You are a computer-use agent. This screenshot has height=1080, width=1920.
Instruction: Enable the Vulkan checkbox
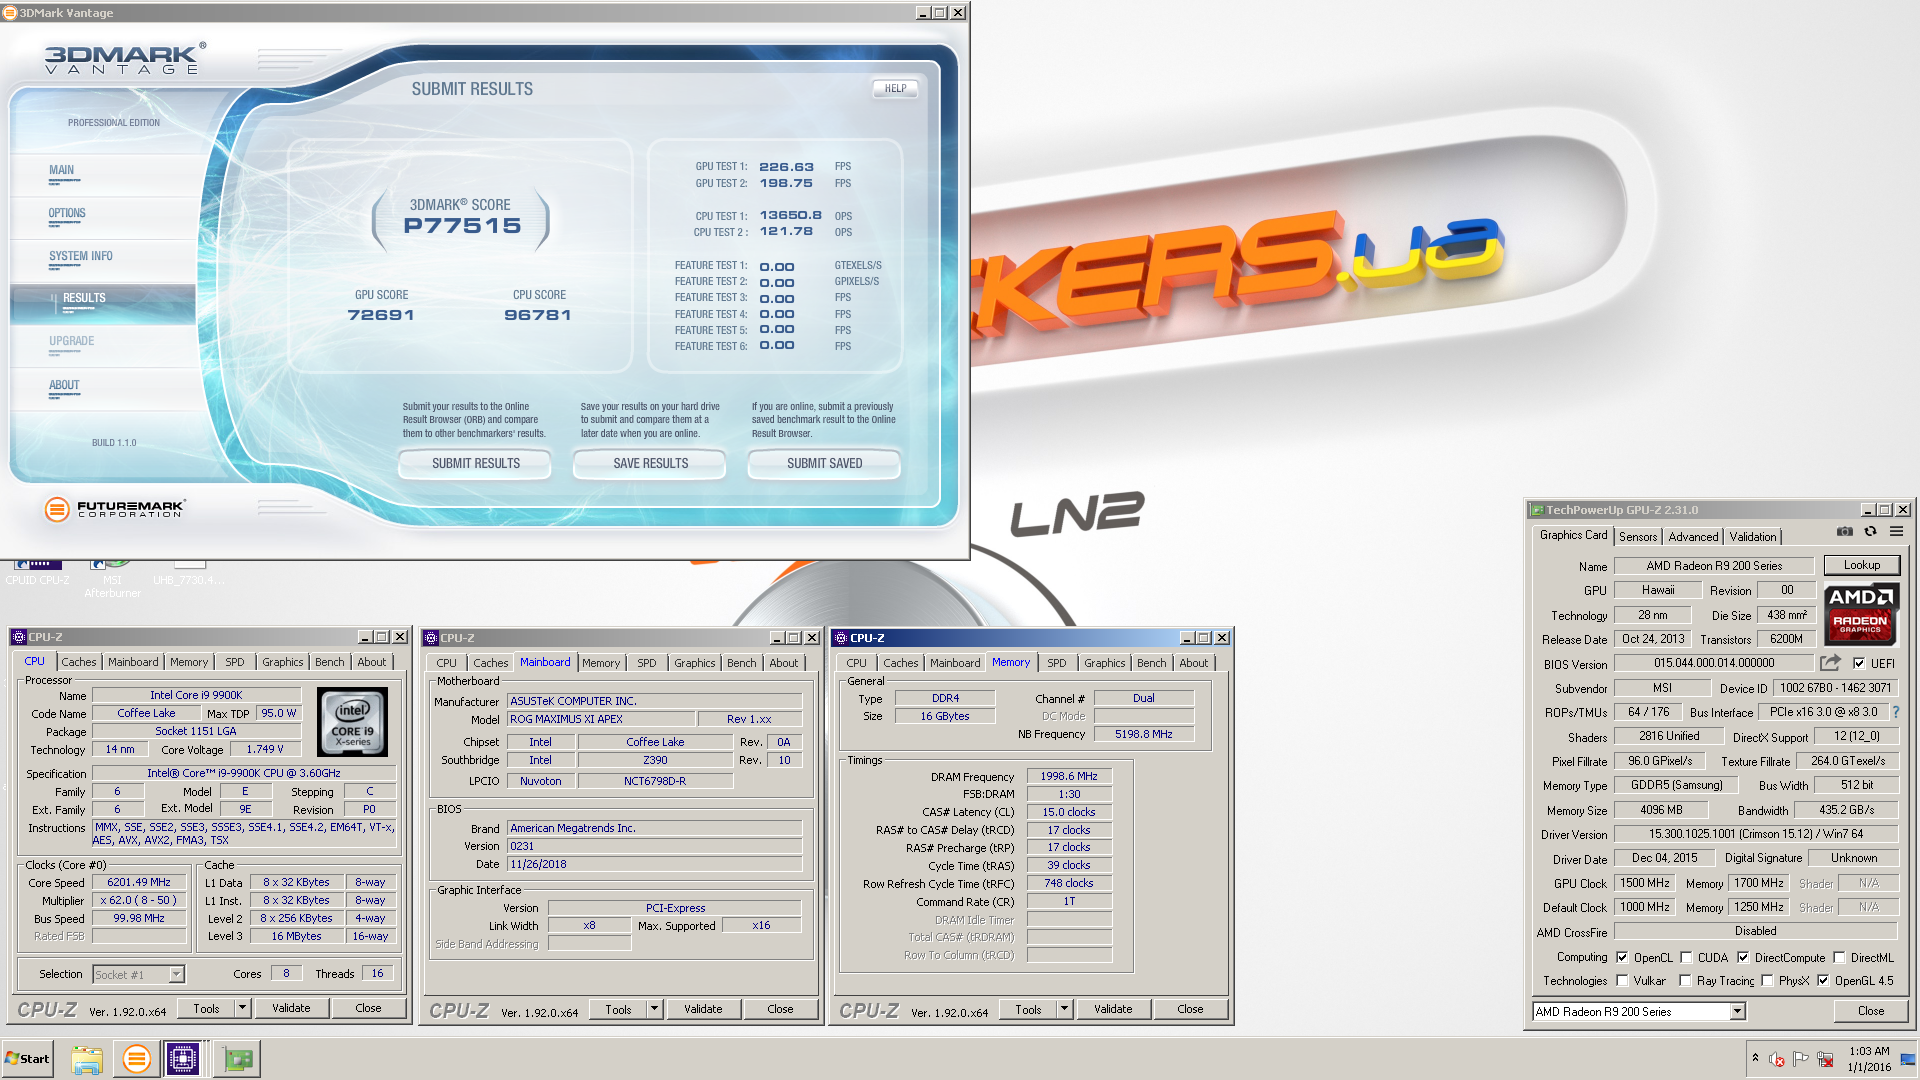tap(1622, 981)
